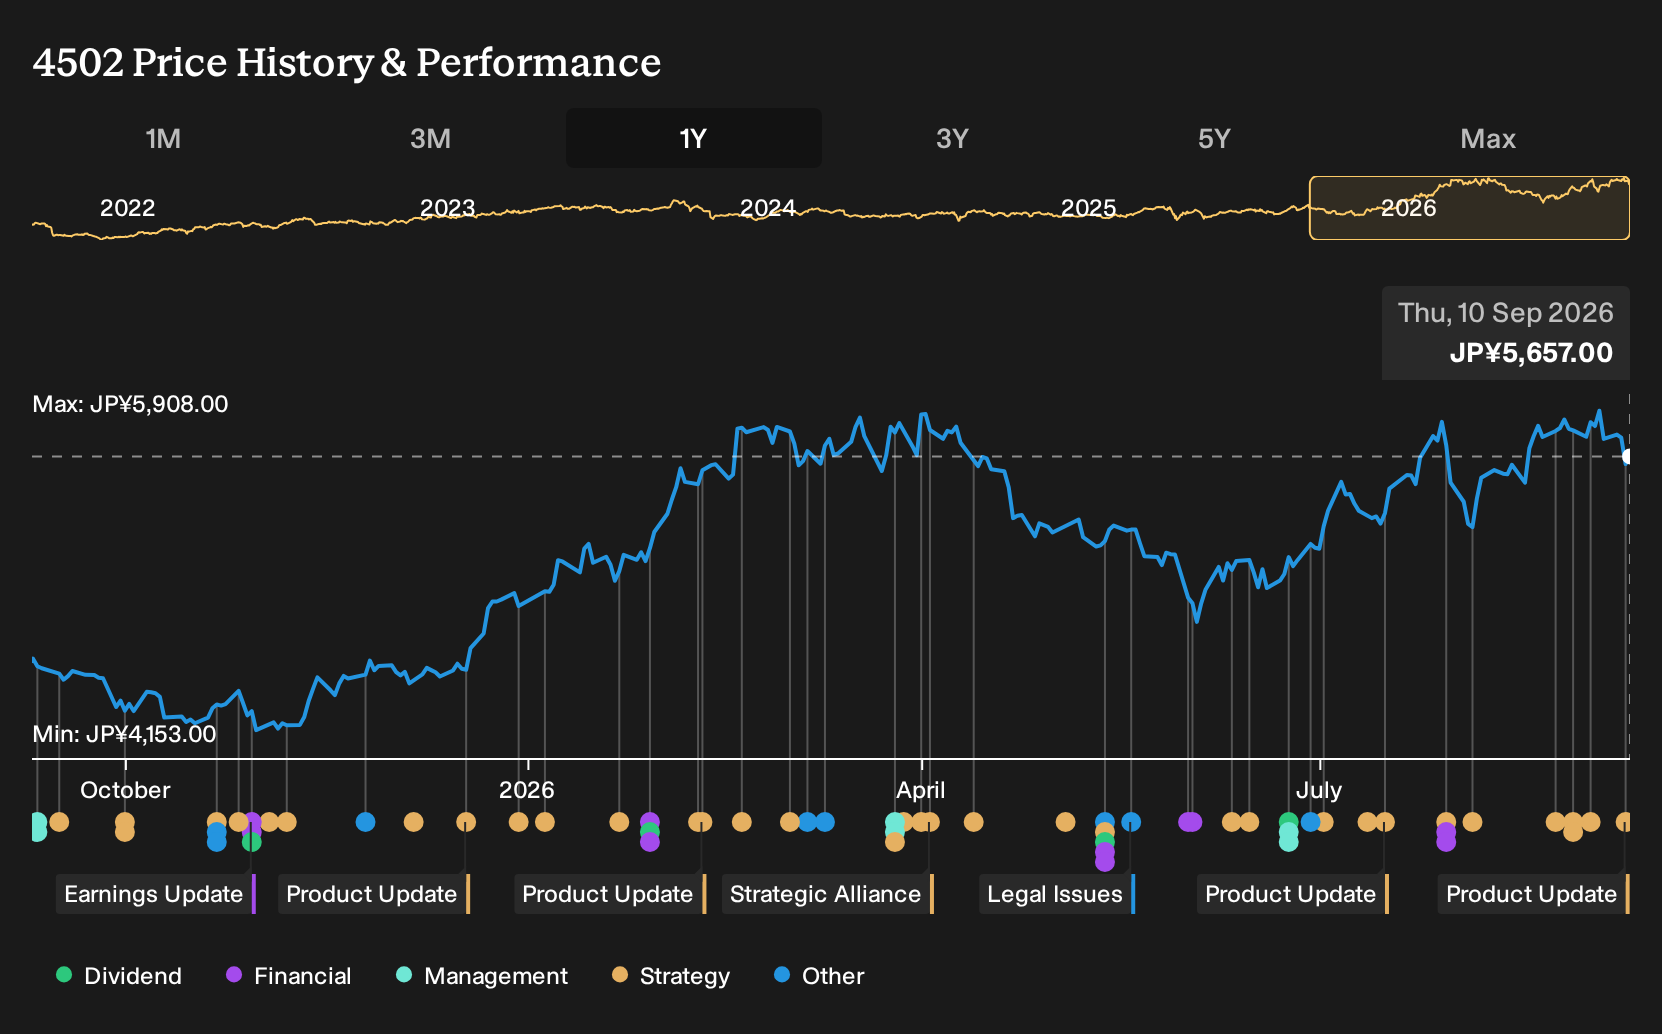1662x1034 pixels.
Task: Click the July axis label
Action: [x=1319, y=790]
